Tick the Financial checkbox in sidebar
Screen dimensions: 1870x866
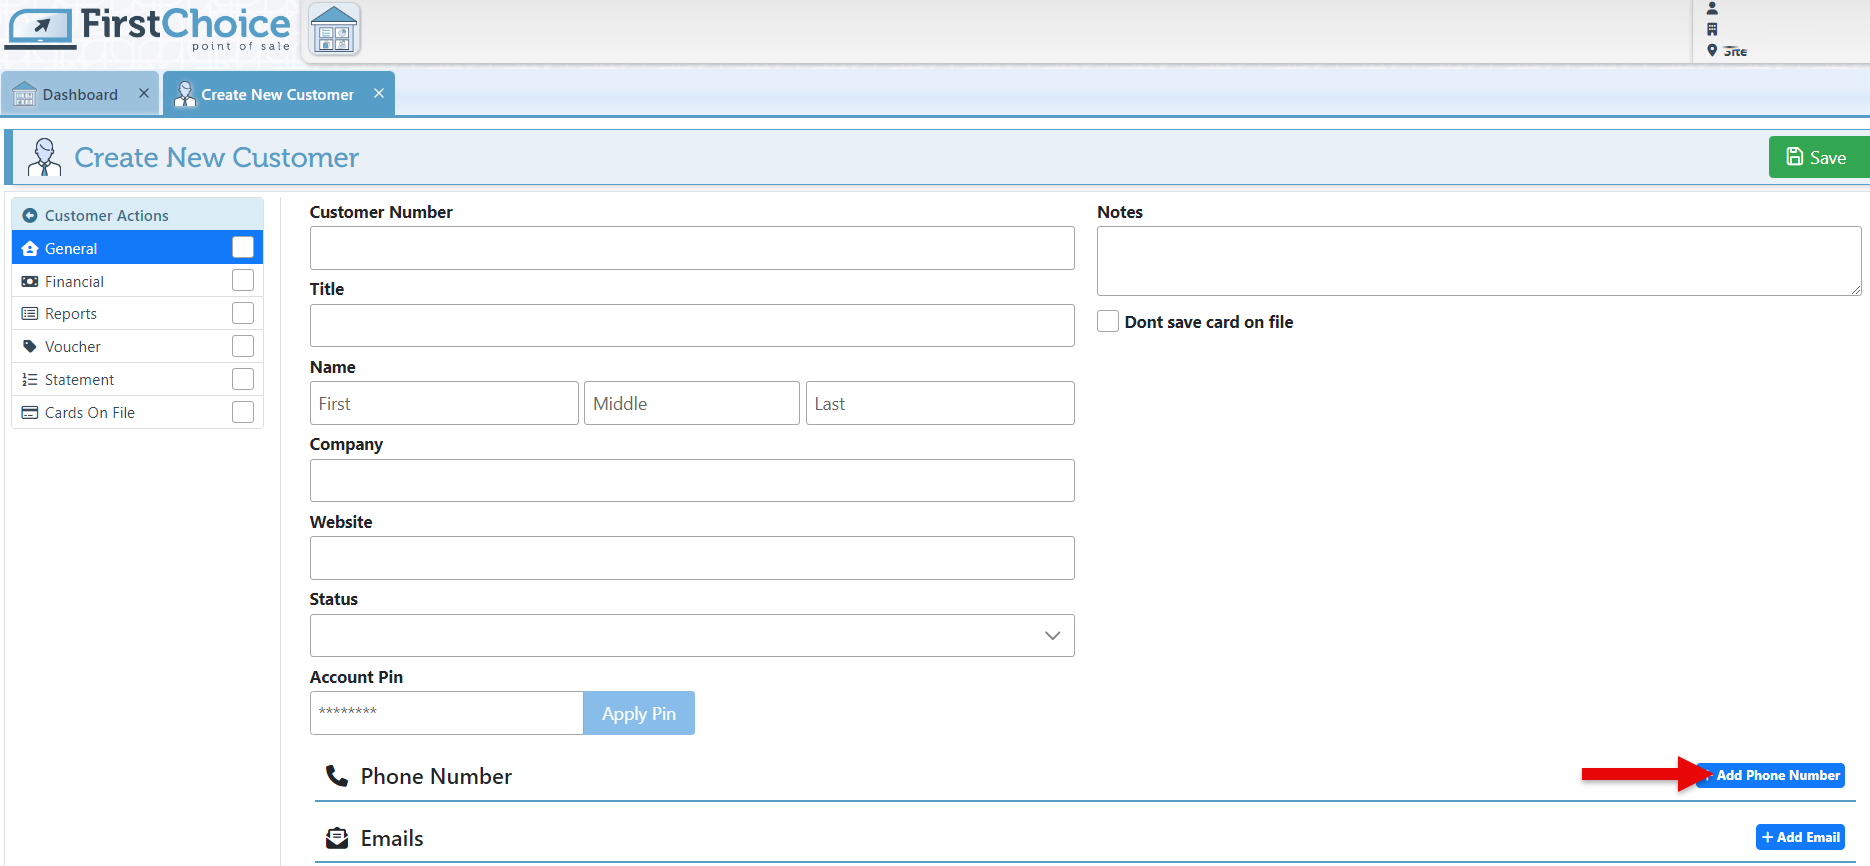click(242, 280)
